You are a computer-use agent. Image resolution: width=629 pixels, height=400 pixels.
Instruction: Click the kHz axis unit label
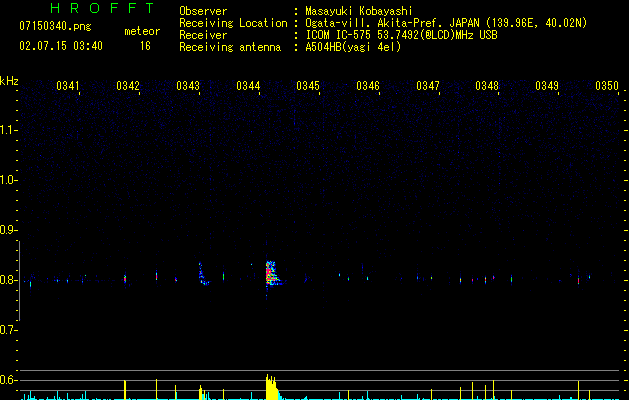click(x=9, y=81)
